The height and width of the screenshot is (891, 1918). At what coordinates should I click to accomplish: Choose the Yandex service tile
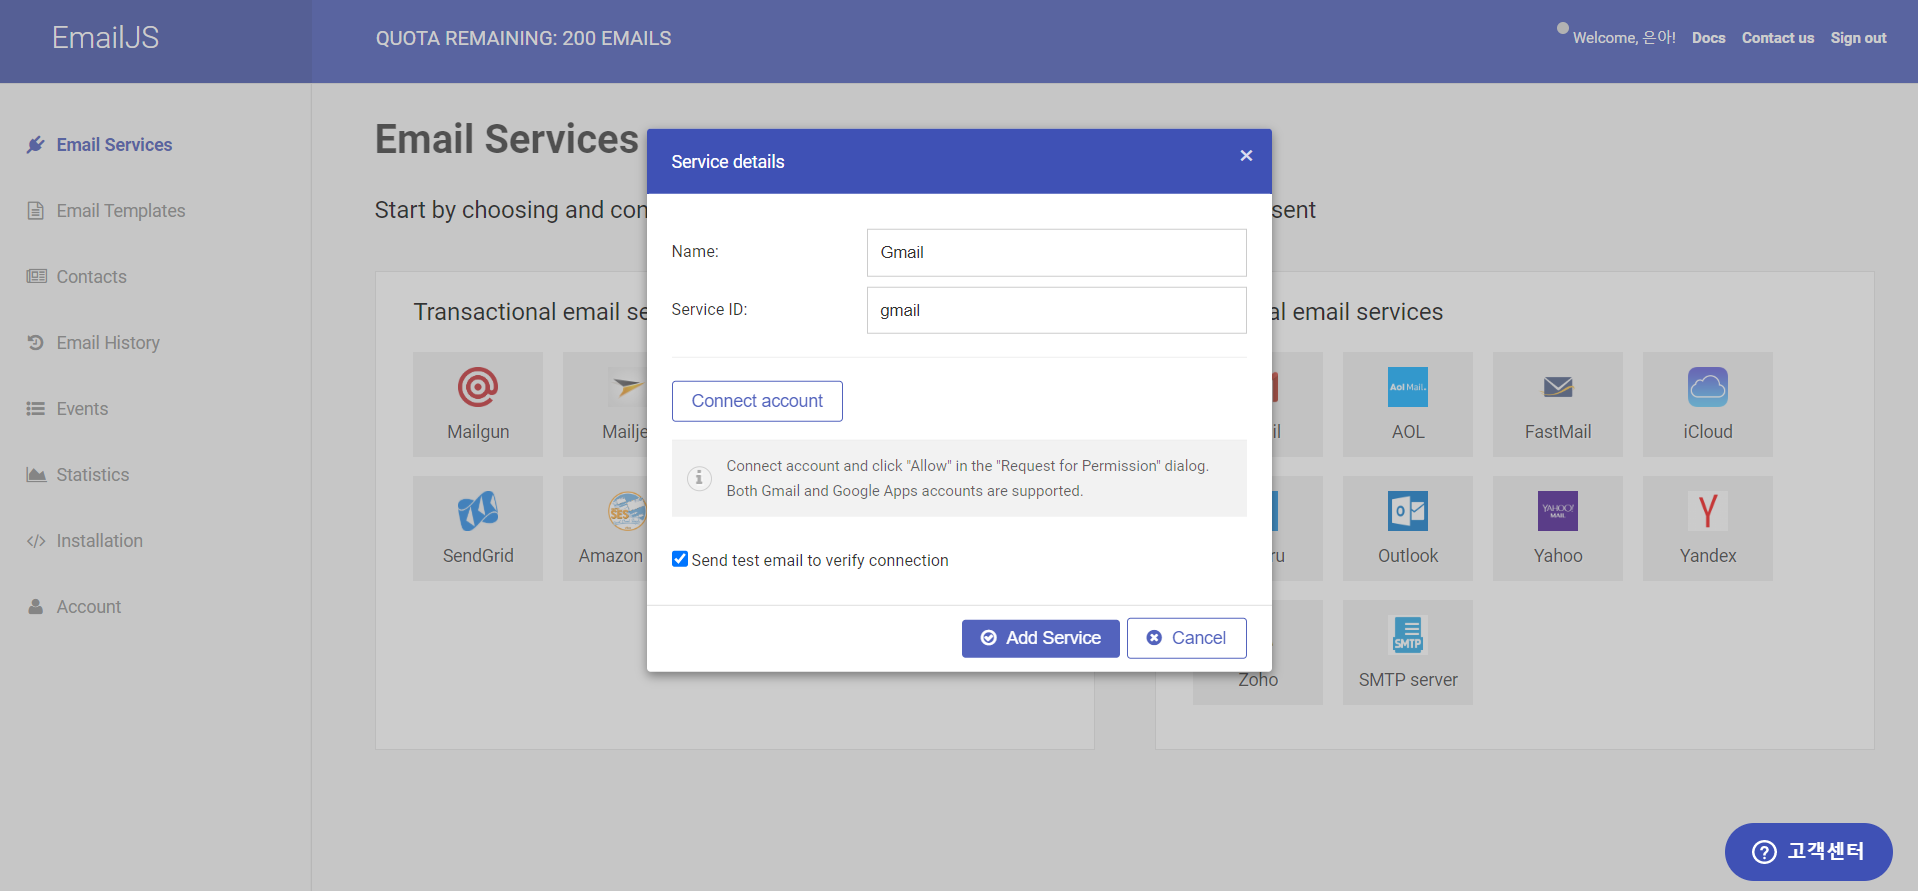tap(1708, 528)
